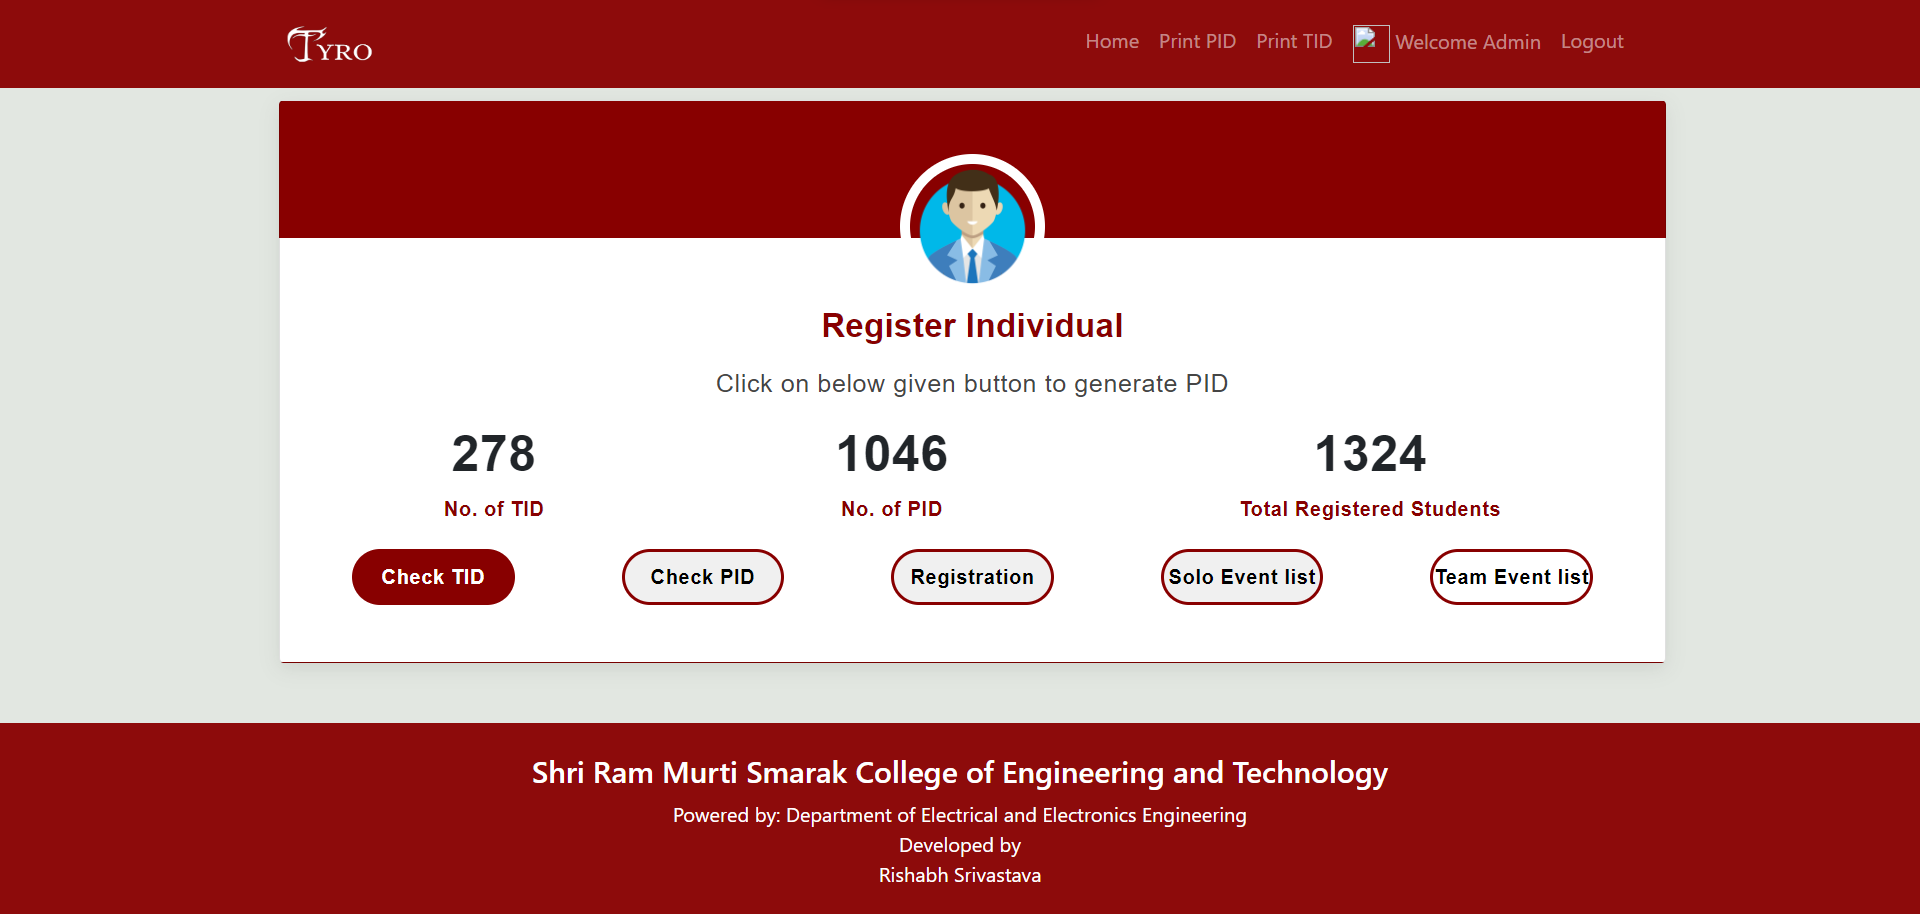Click the instruction text about generating PID
This screenshot has width=1920, height=914.
pyautogui.click(x=971, y=384)
